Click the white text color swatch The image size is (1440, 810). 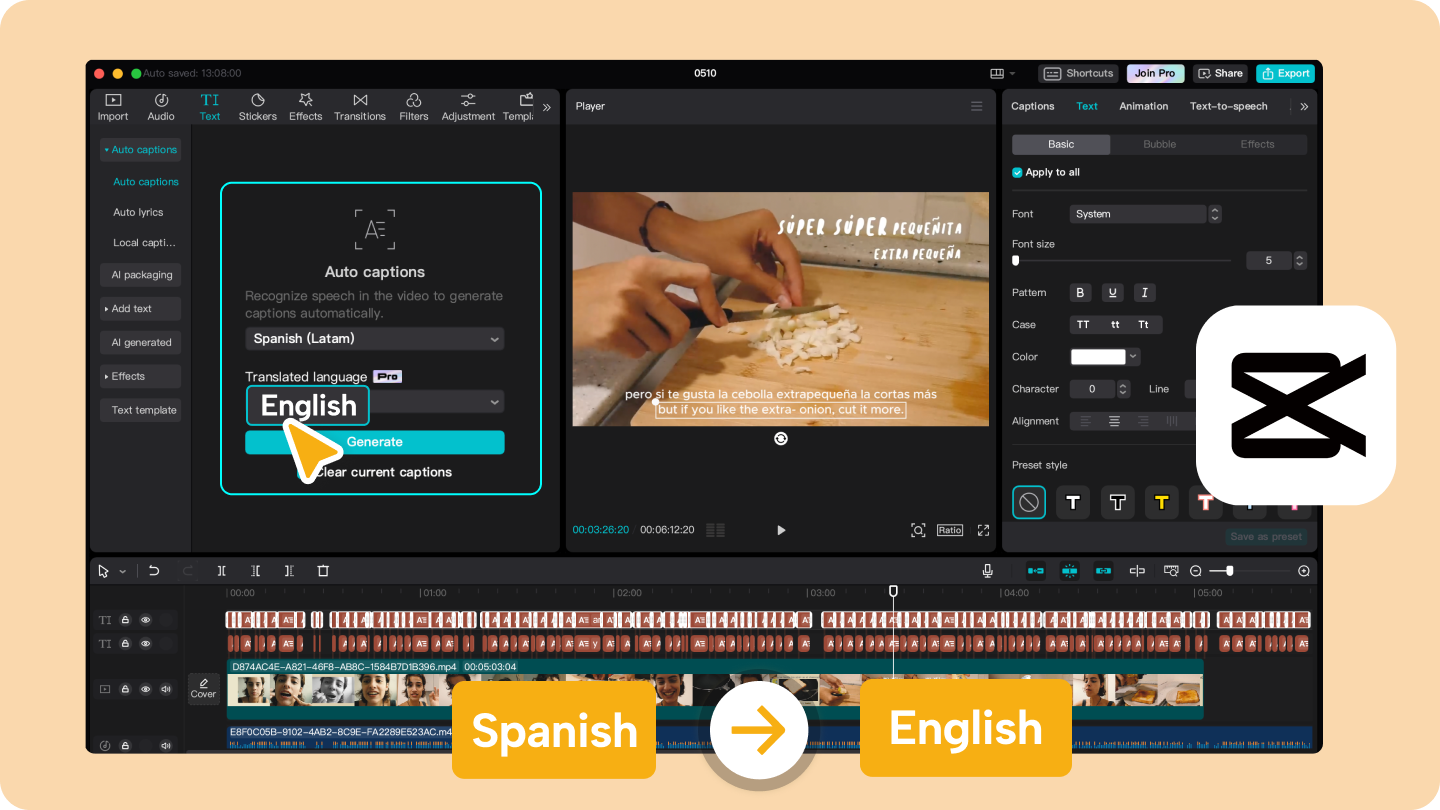click(1100, 356)
